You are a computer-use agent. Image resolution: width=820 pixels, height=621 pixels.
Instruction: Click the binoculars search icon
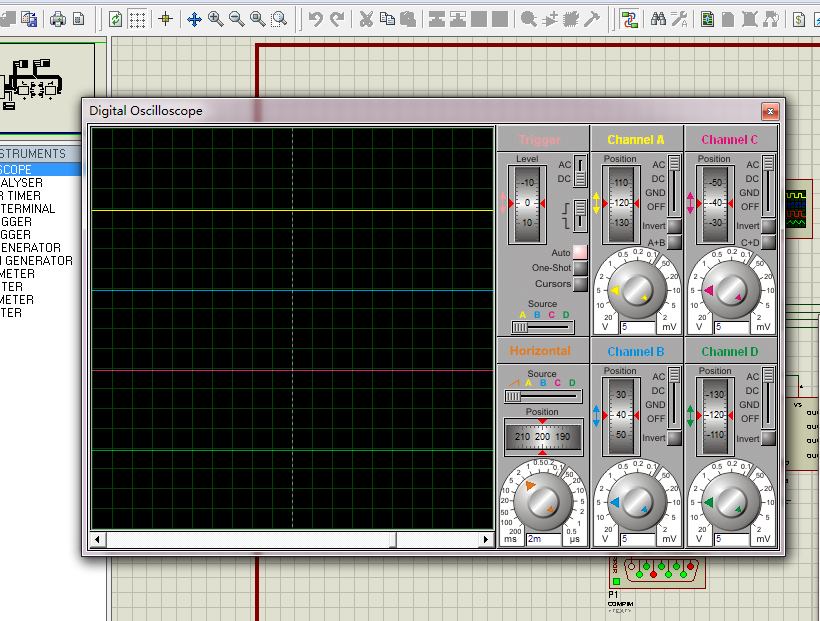pyautogui.click(x=658, y=19)
